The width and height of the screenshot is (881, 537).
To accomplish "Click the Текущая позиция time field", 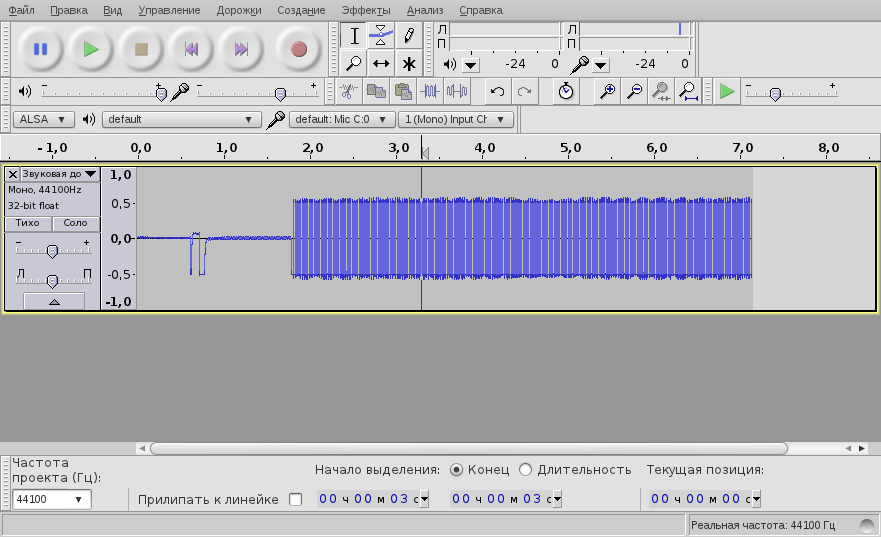I will tap(705, 499).
